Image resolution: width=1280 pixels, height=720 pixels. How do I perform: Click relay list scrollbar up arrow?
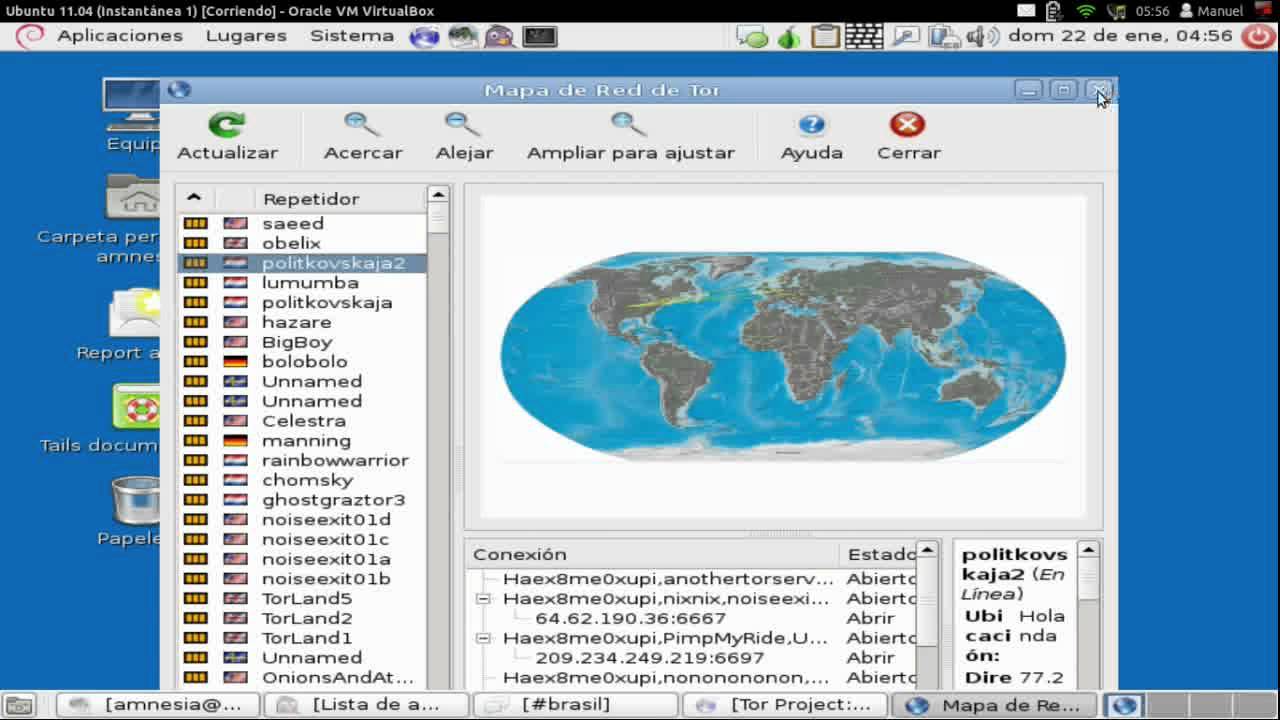tap(437, 194)
